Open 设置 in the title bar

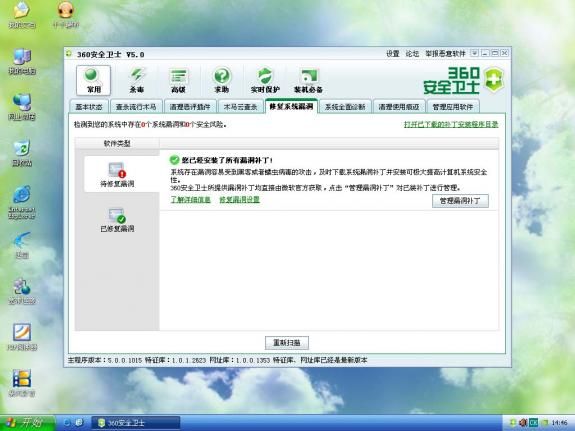click(392, 54)
